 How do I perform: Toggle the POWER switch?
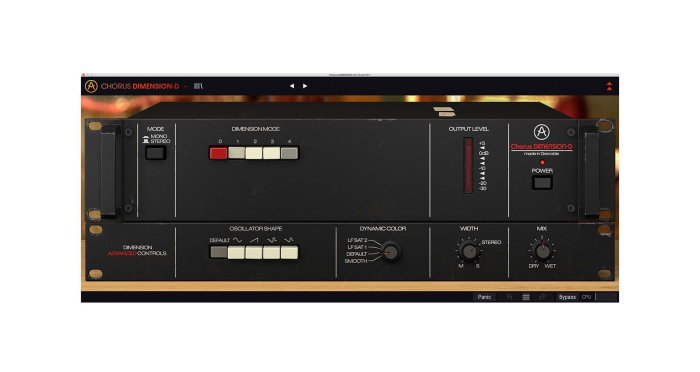(542, 182)
